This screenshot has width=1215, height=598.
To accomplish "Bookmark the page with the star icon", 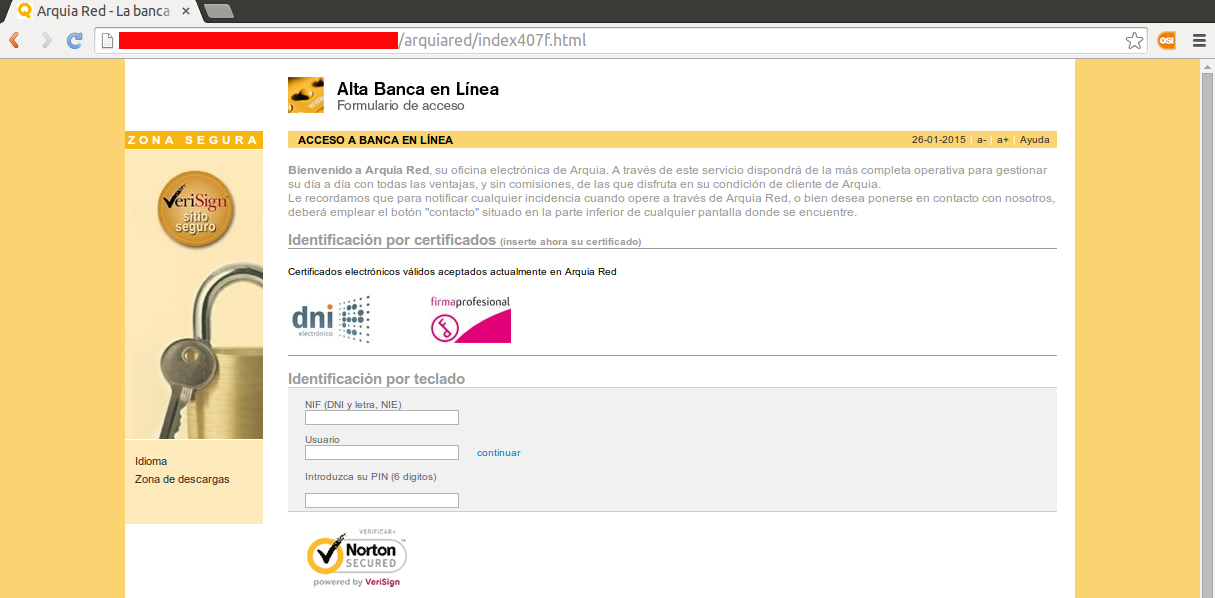I will point(1134,41).
